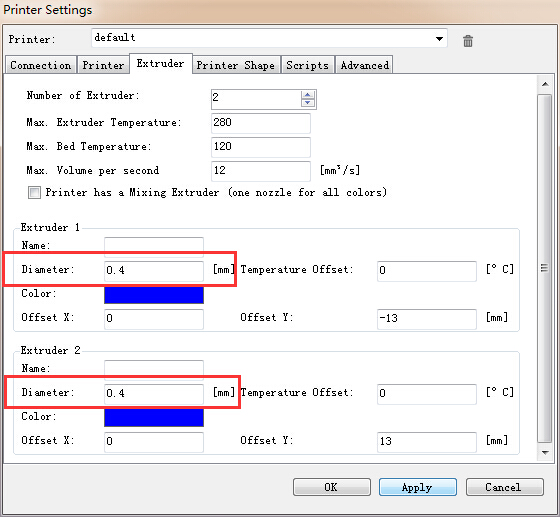Screen dimensions: 560x517
Task: Delete printer config with trash icon
Action: tap(468, 41)
